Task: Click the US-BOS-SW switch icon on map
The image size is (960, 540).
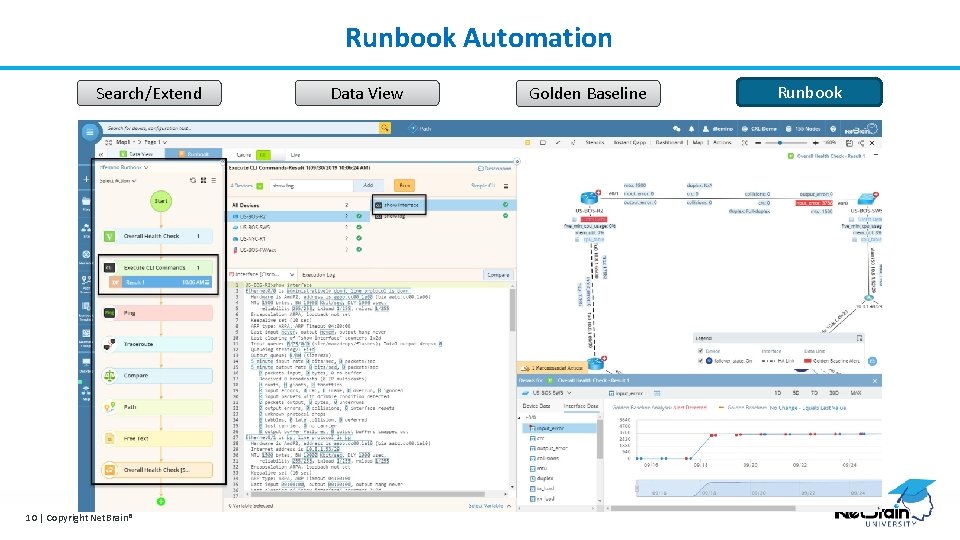Action: click(x=867, y=198)
